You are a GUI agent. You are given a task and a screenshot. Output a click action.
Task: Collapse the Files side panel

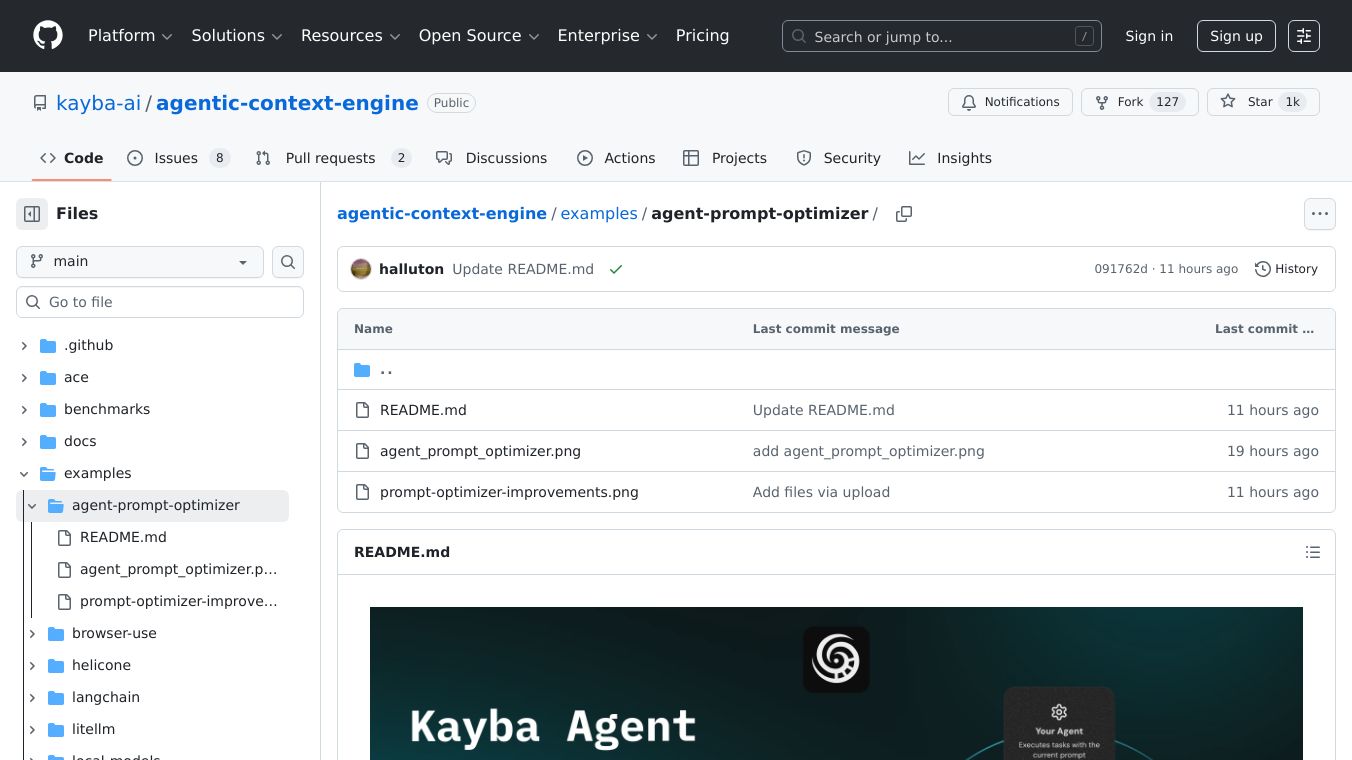coord(31,213)
